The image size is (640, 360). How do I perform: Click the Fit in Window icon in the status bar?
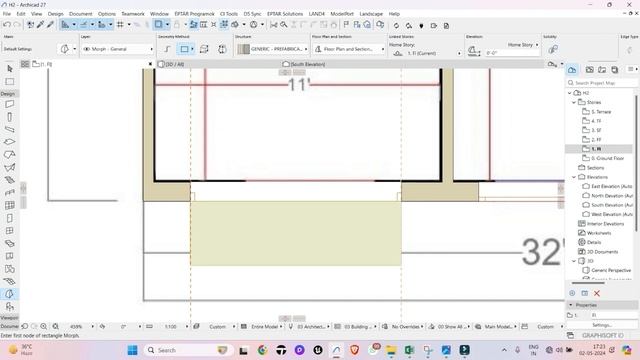55,327
